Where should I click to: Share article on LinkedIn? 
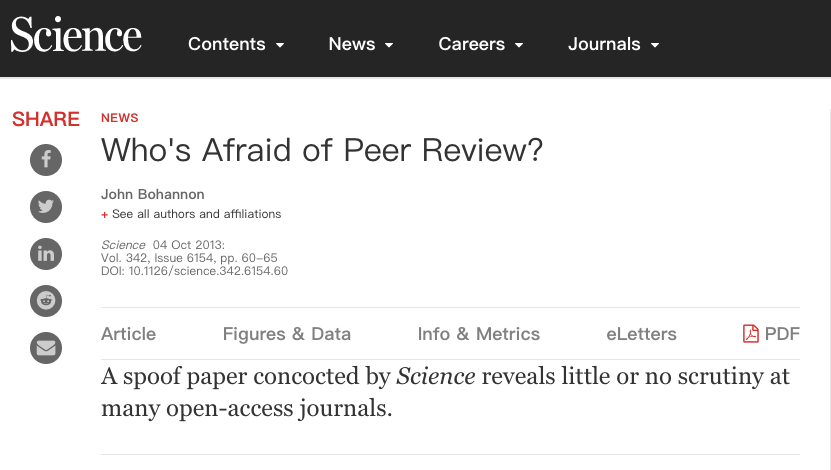click(46, 254)
